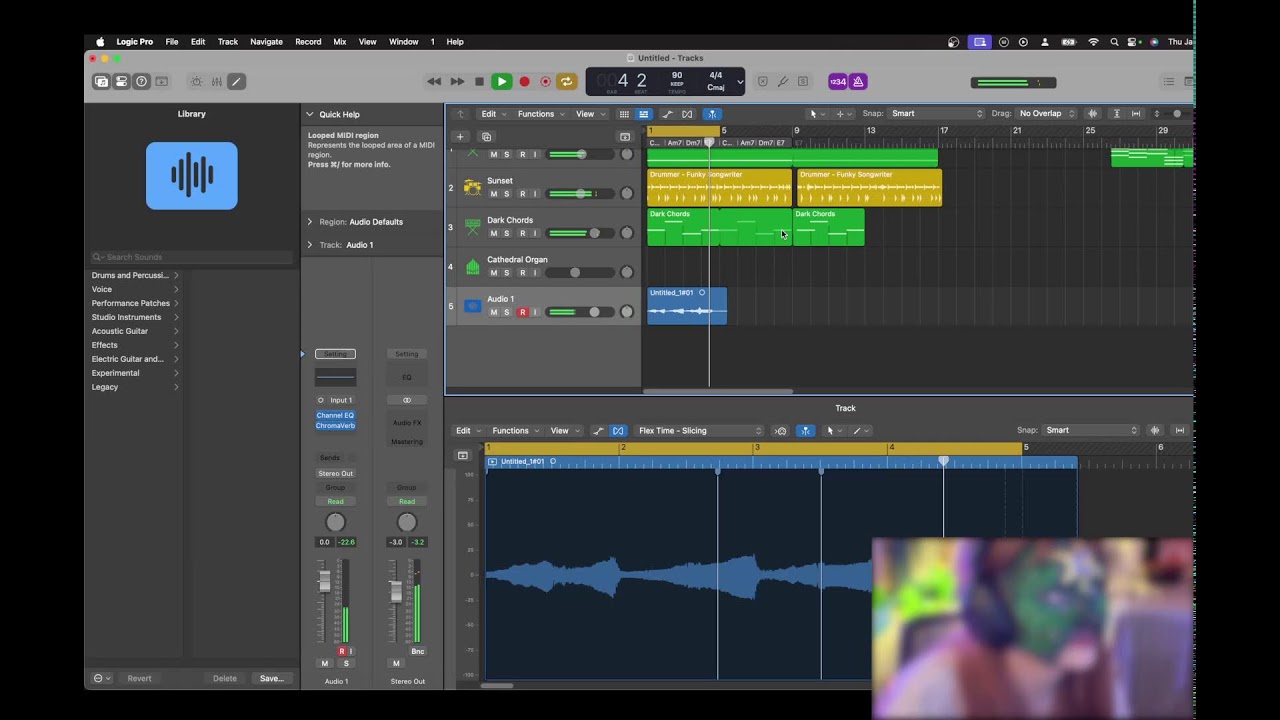Open the Mixer faders icon

pos(216,82)
